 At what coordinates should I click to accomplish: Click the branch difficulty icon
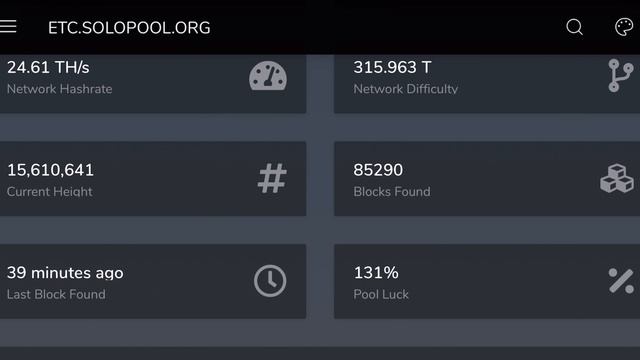click(620, 76)
